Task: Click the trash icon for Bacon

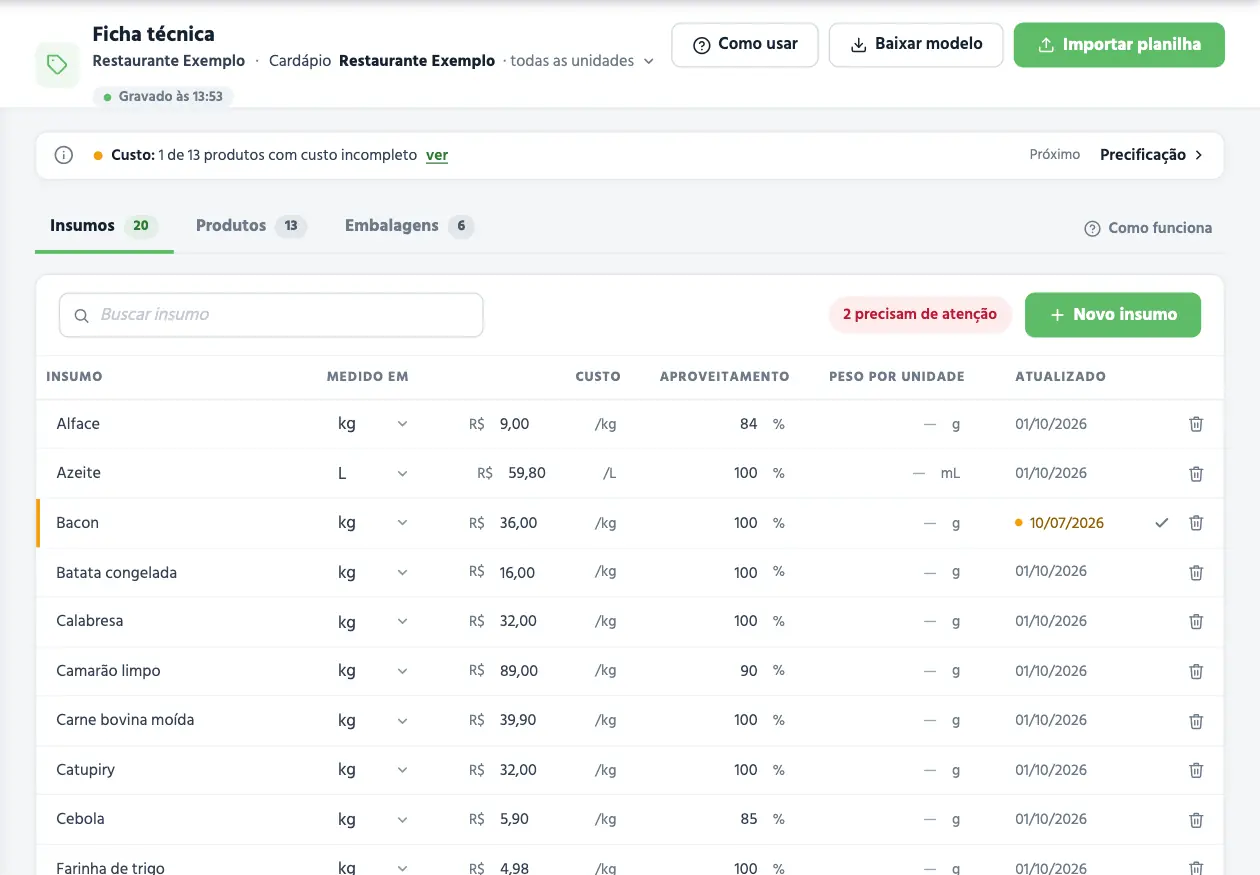Action: 1196,523
